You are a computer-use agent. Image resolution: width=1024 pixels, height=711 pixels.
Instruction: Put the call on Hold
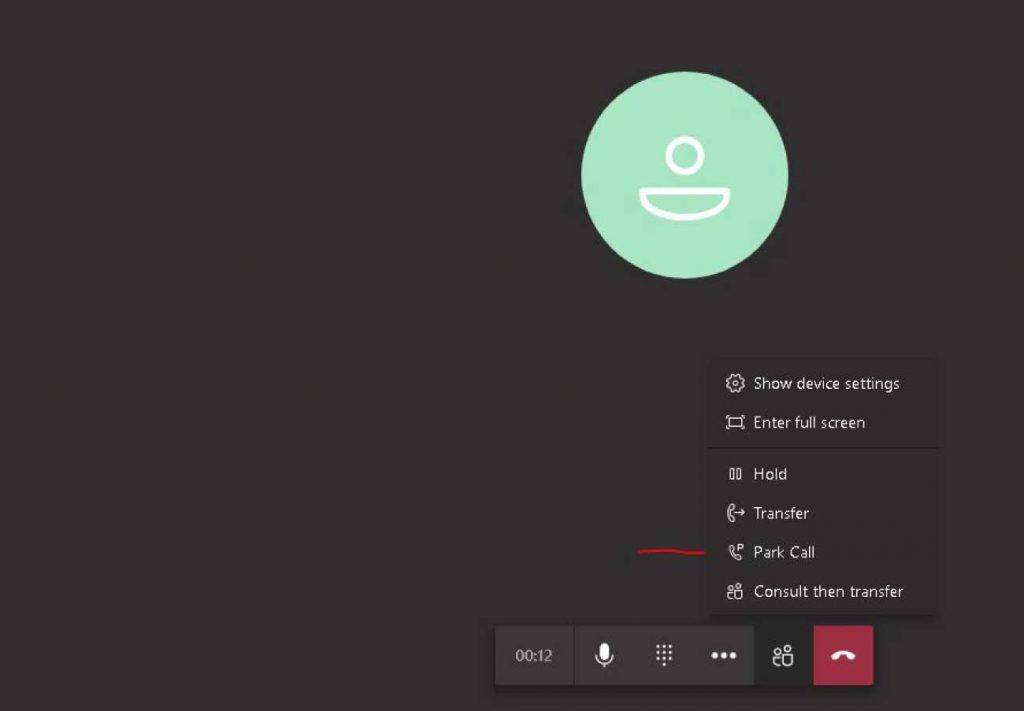823,474
